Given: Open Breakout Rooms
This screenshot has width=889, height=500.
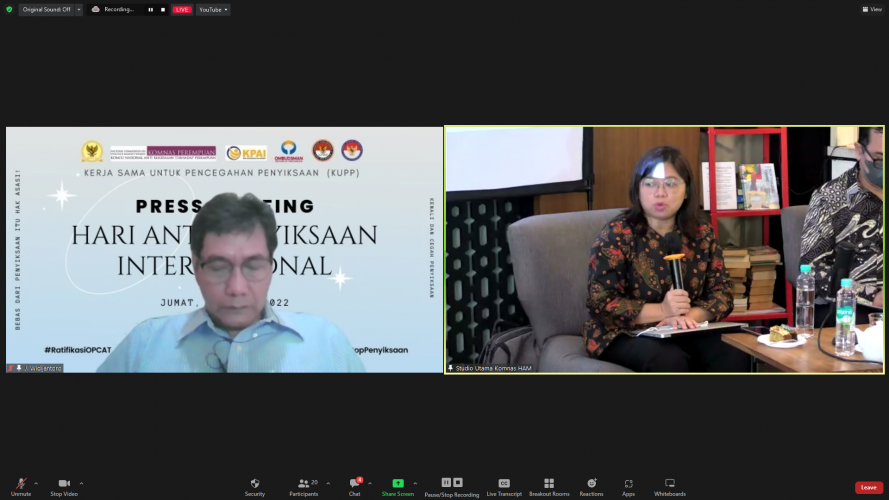Looking at the screenshot, I should 548,484.
